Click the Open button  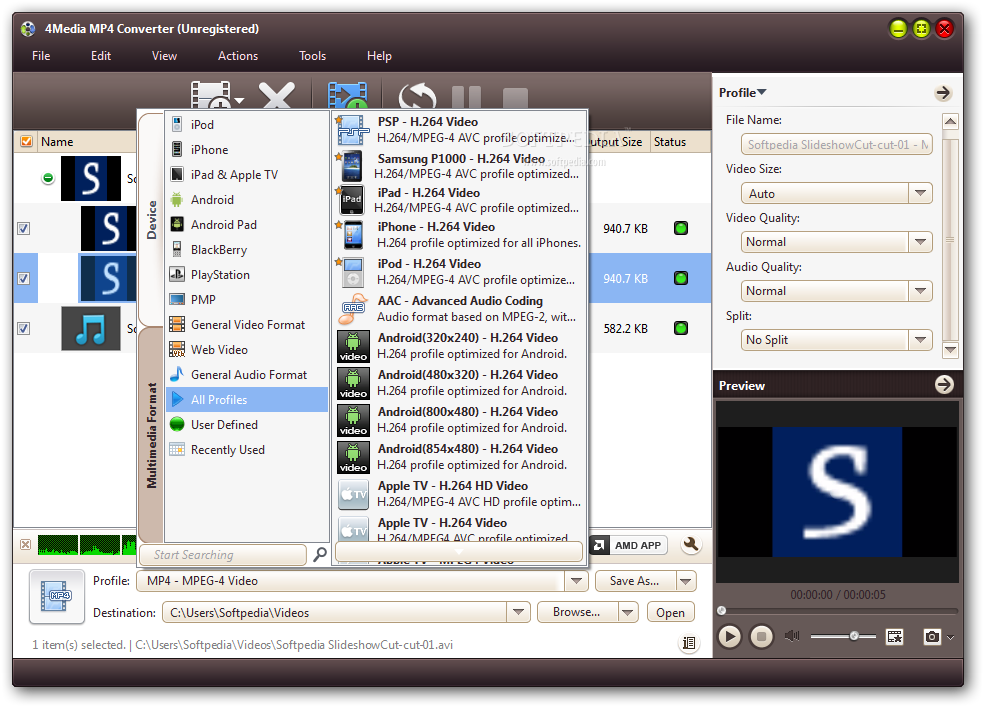click(x=670, y=612)
